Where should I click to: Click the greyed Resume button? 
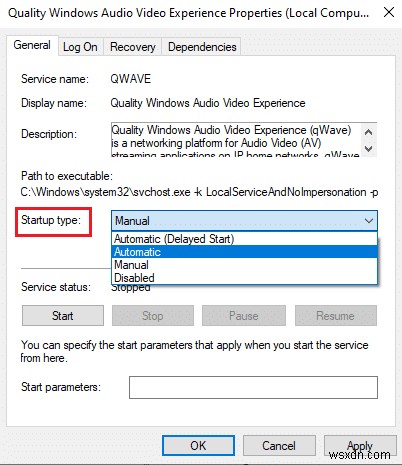pyautogui.click(x=336, y=315)
